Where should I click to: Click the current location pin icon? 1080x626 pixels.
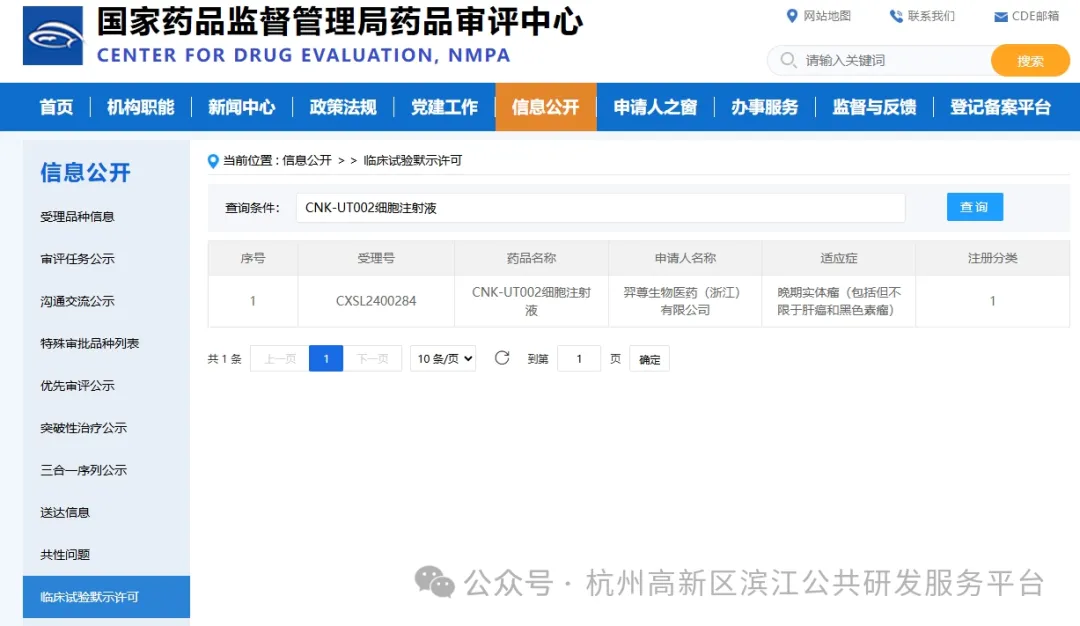pyautogui.click(x=213, y=161)
